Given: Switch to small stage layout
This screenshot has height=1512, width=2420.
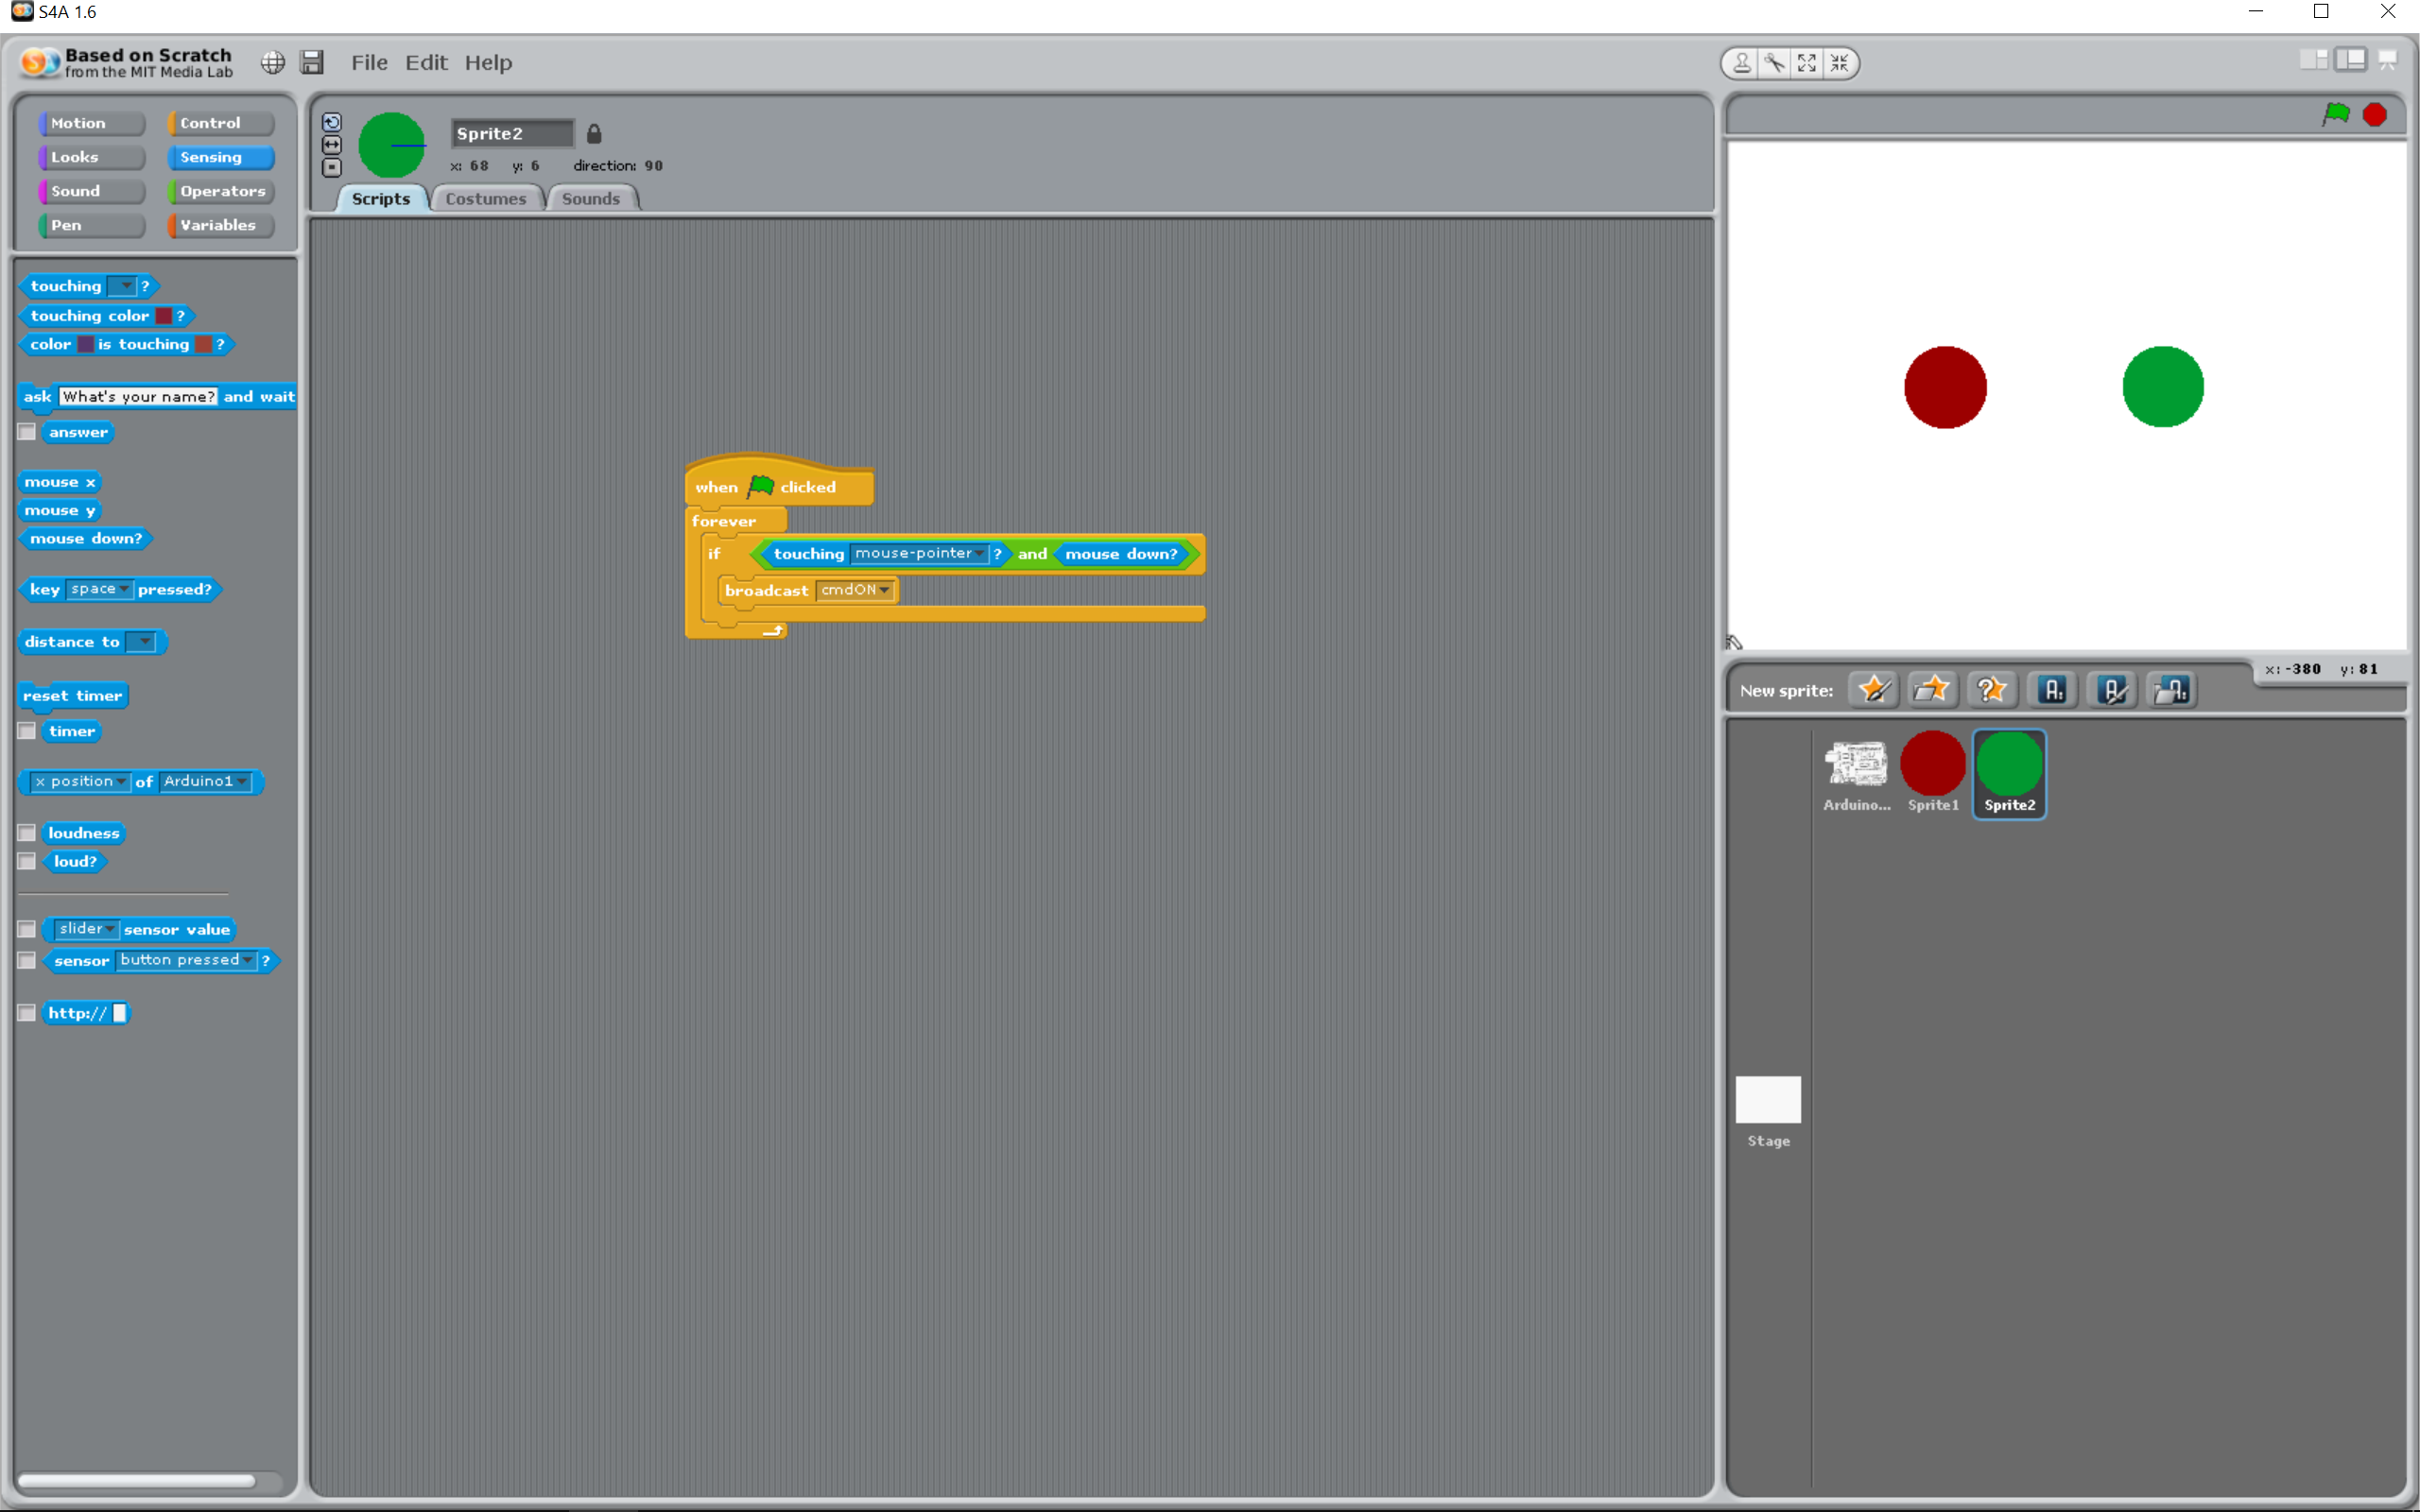Looking at the screenshot, I should (x=2313, y=60).
